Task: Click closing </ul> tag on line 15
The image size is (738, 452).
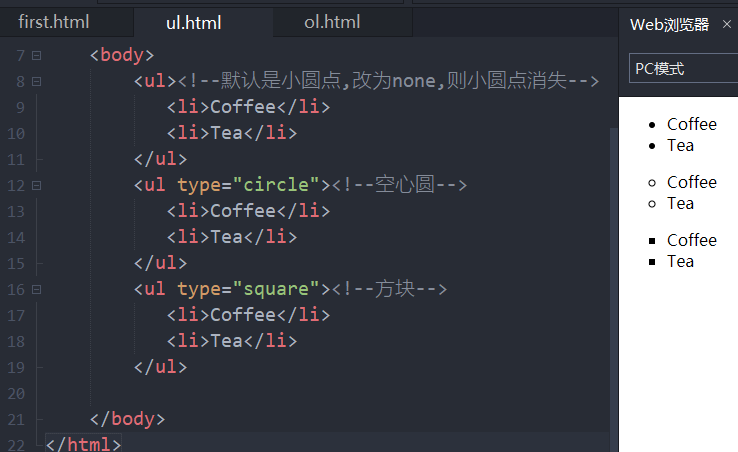Action: pyautogui.click(x=160, y=263)
